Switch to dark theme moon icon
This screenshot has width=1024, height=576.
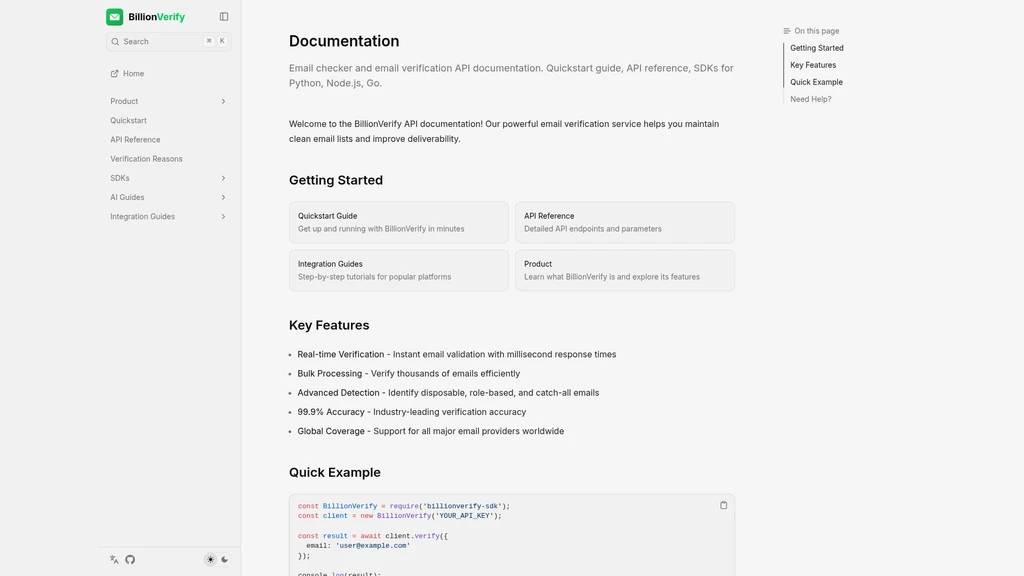pos(225,560)
